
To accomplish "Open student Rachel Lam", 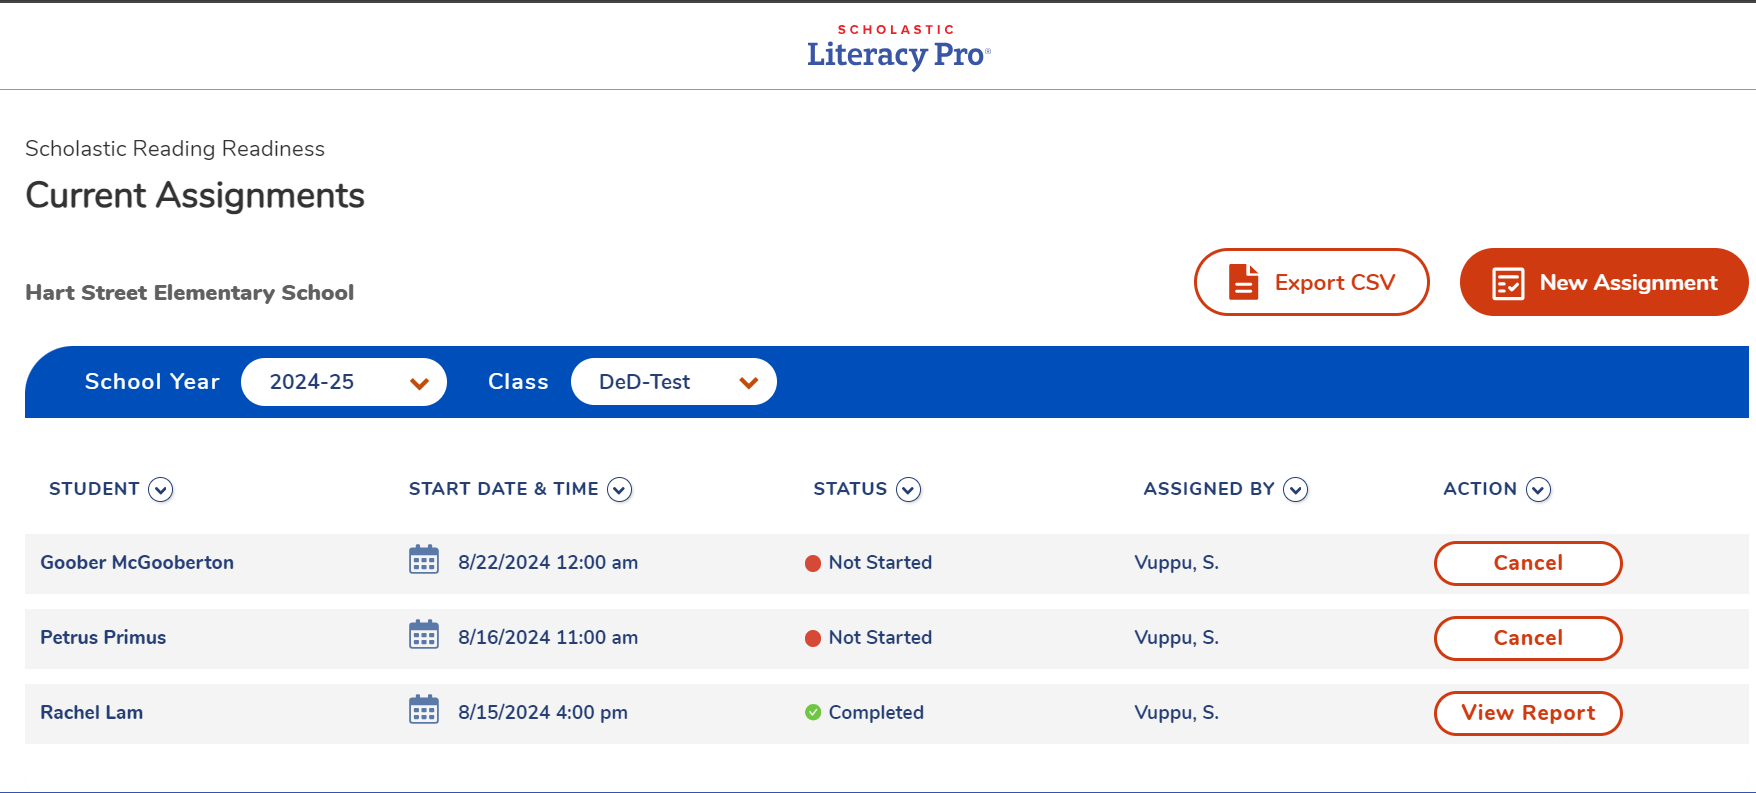I will (x=91, y=712).
